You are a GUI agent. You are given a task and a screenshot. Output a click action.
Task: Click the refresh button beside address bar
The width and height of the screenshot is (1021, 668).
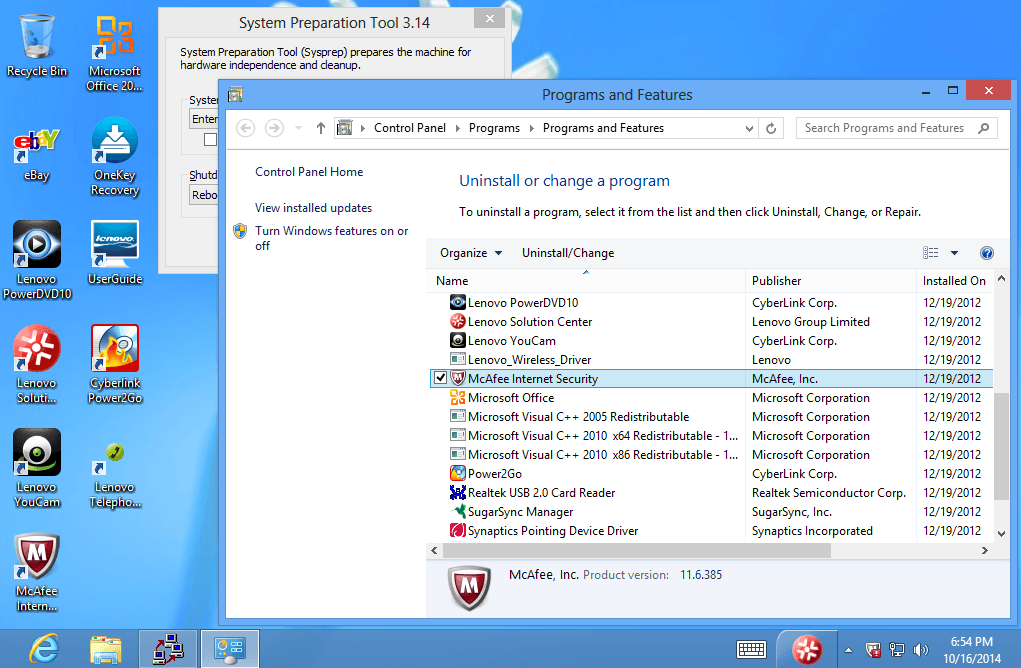pos(771,128)
